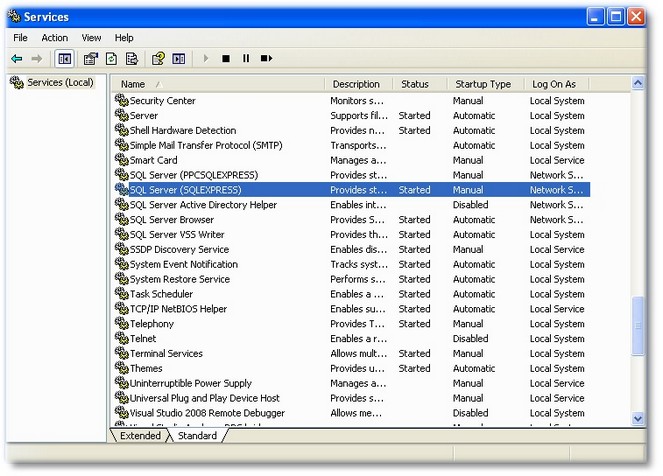Click the gear icon beside Terminal Services
The height and width of the screenshot is (476, 663).
[122, 353]
